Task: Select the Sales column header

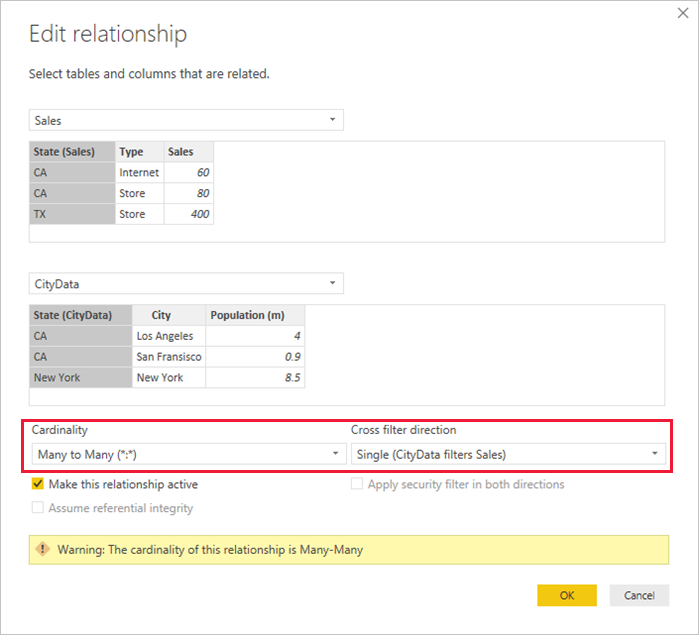Action: [x=189, y=152]
